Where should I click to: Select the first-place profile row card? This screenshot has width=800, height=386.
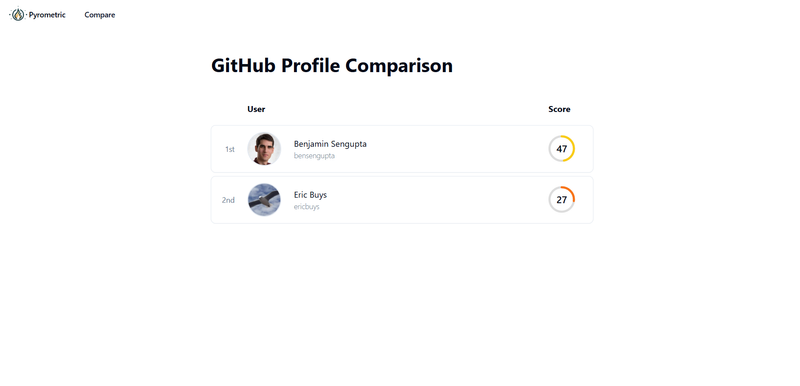click(402, 149)
